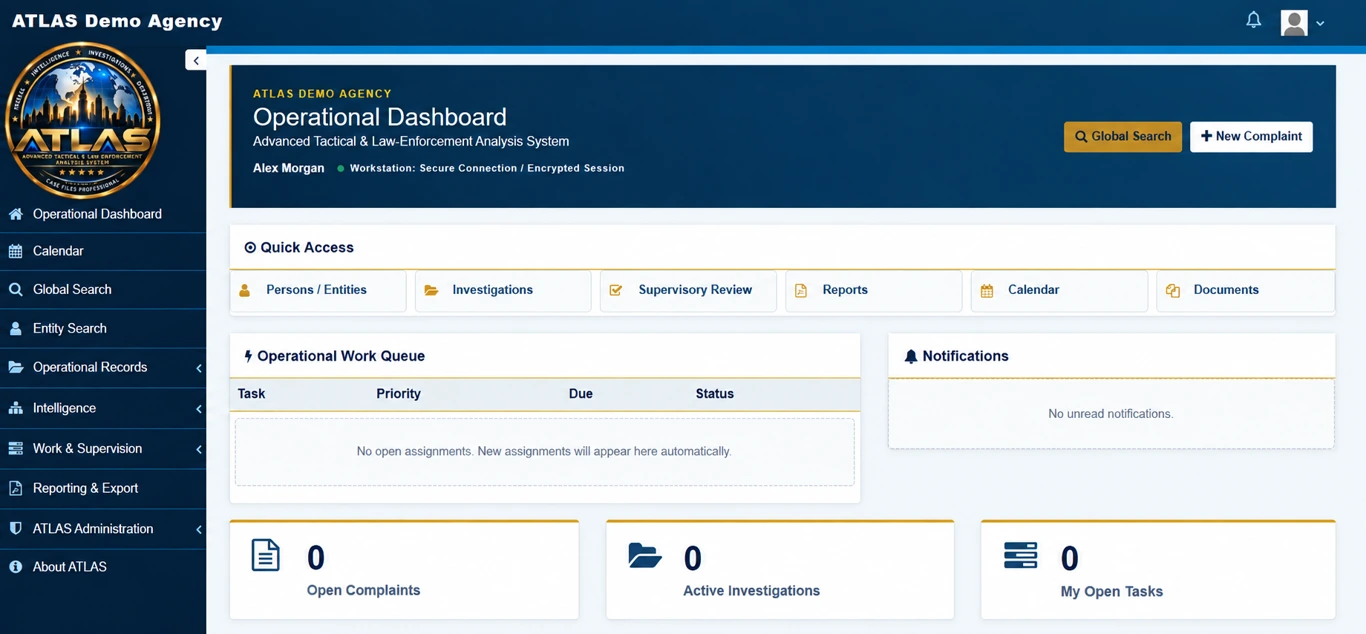Click the copy icon on Documents tile
Screen dimensions: 1366x634
click(x=1173, y=291)
